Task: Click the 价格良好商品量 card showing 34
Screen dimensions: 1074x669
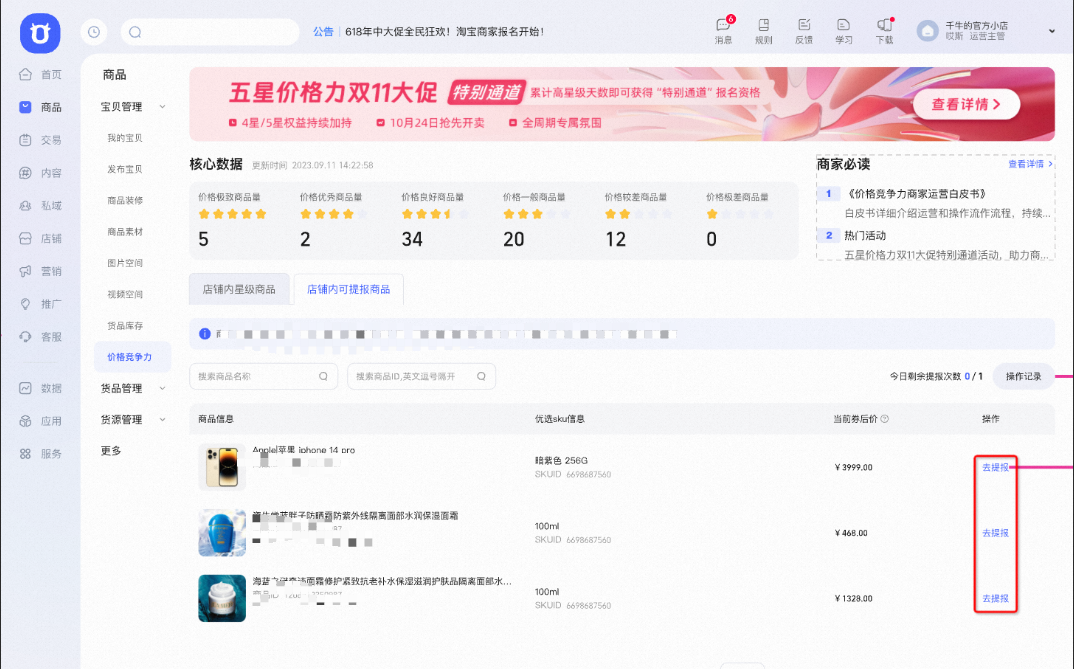Action: [436, 220]
